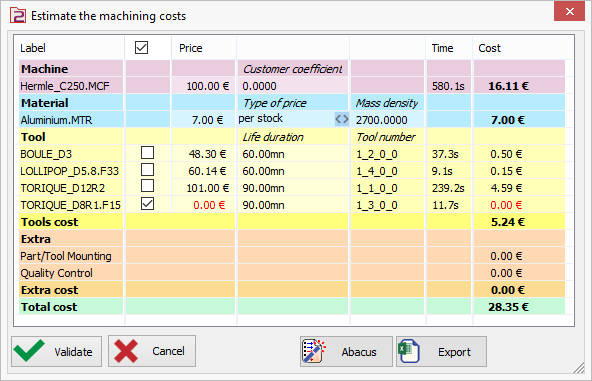Image resolution: width=592 pixels, height=381 pixels.
Task: Click the Cost column header
Action: coord(489,48)
